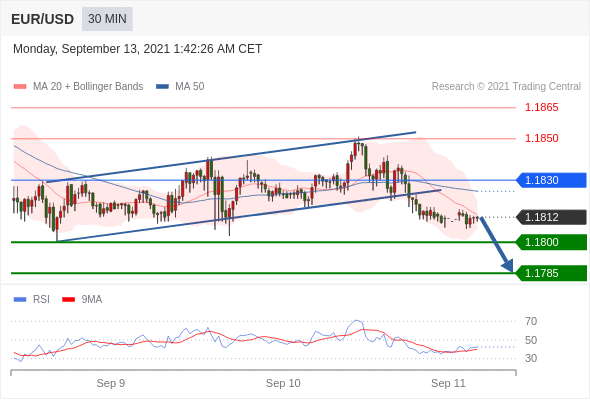Viewport: 590px width, 400px height.
Task: Click the 9MA legend label text
Action: click(x=92, y=300)
